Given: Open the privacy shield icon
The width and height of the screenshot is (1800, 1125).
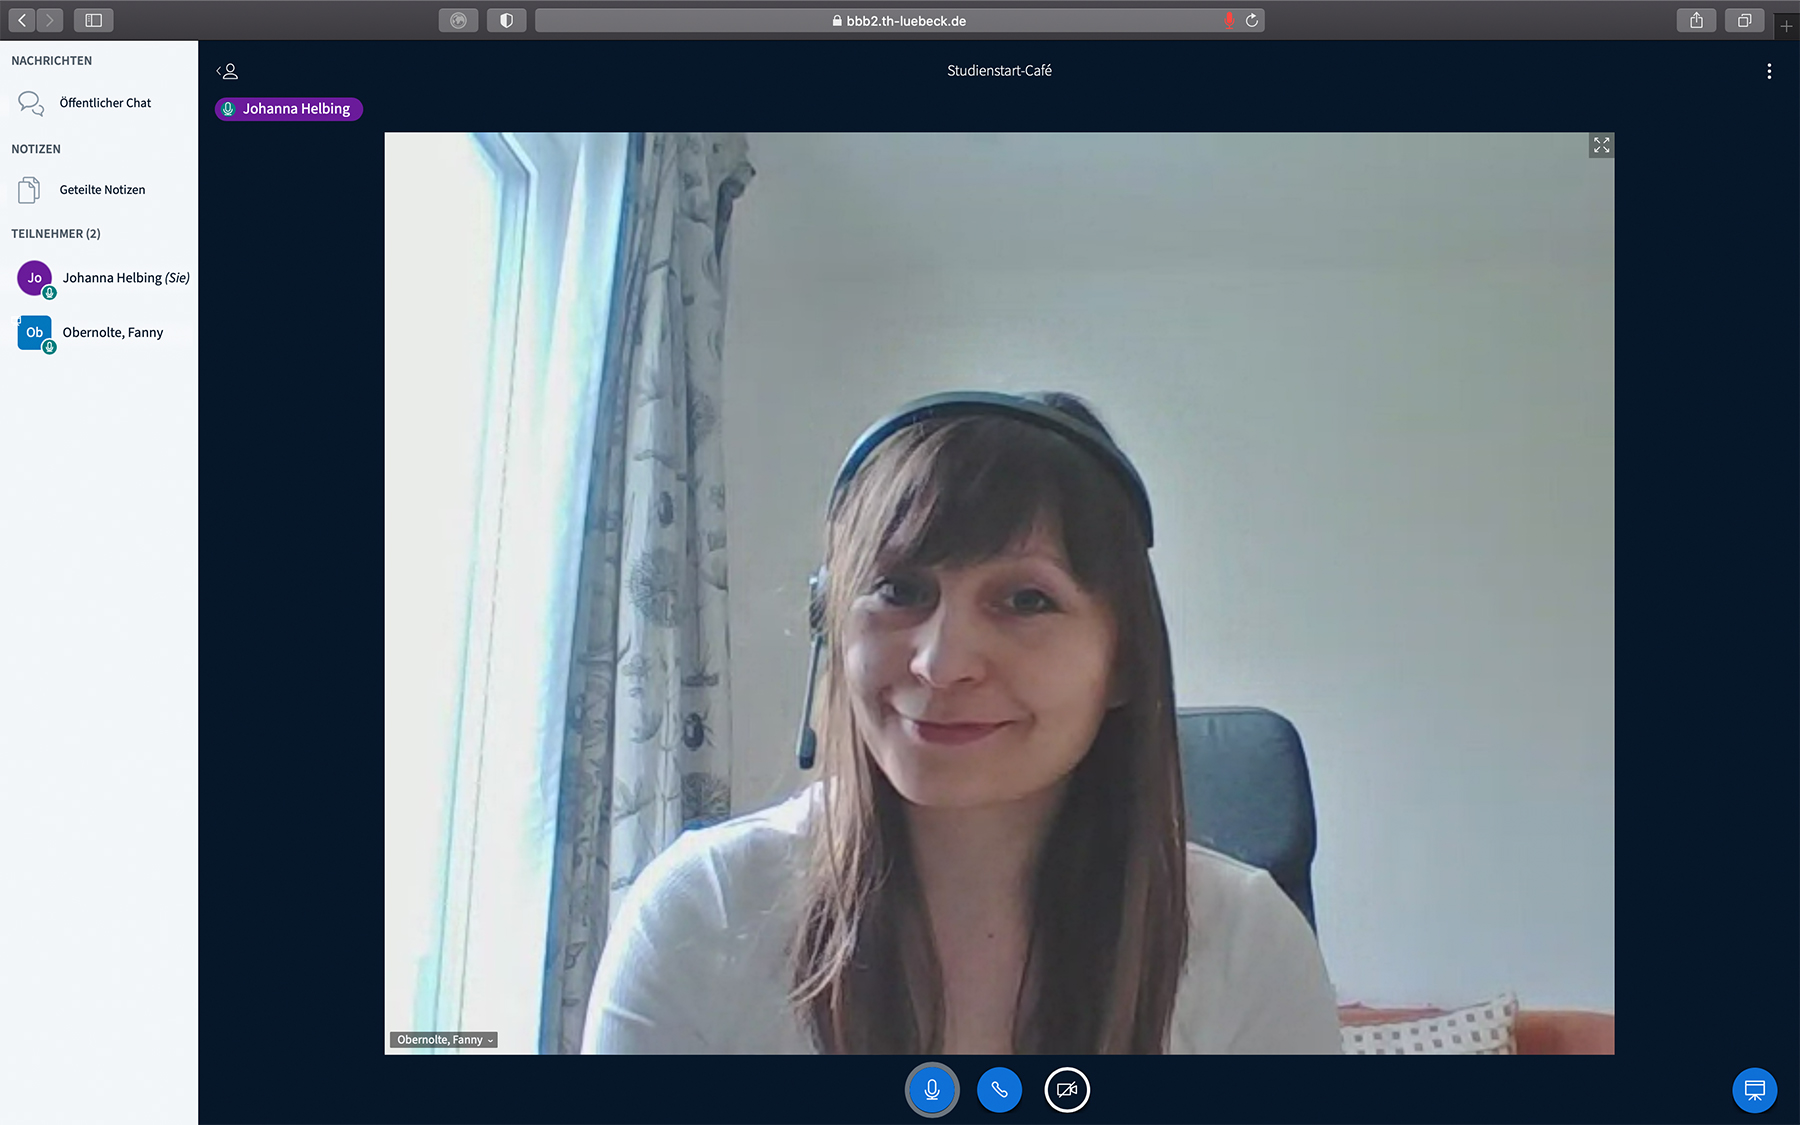Looking at the screenshot, I should [x=506, y=20].
